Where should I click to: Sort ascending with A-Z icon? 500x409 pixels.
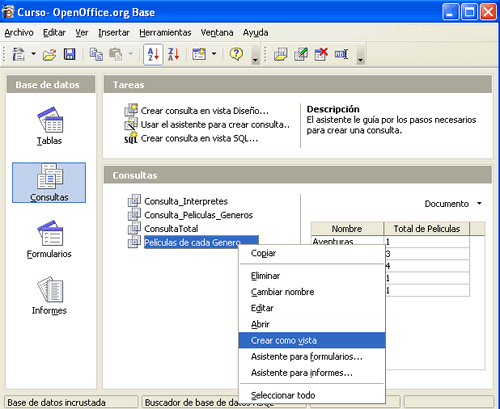click(153, 54)
